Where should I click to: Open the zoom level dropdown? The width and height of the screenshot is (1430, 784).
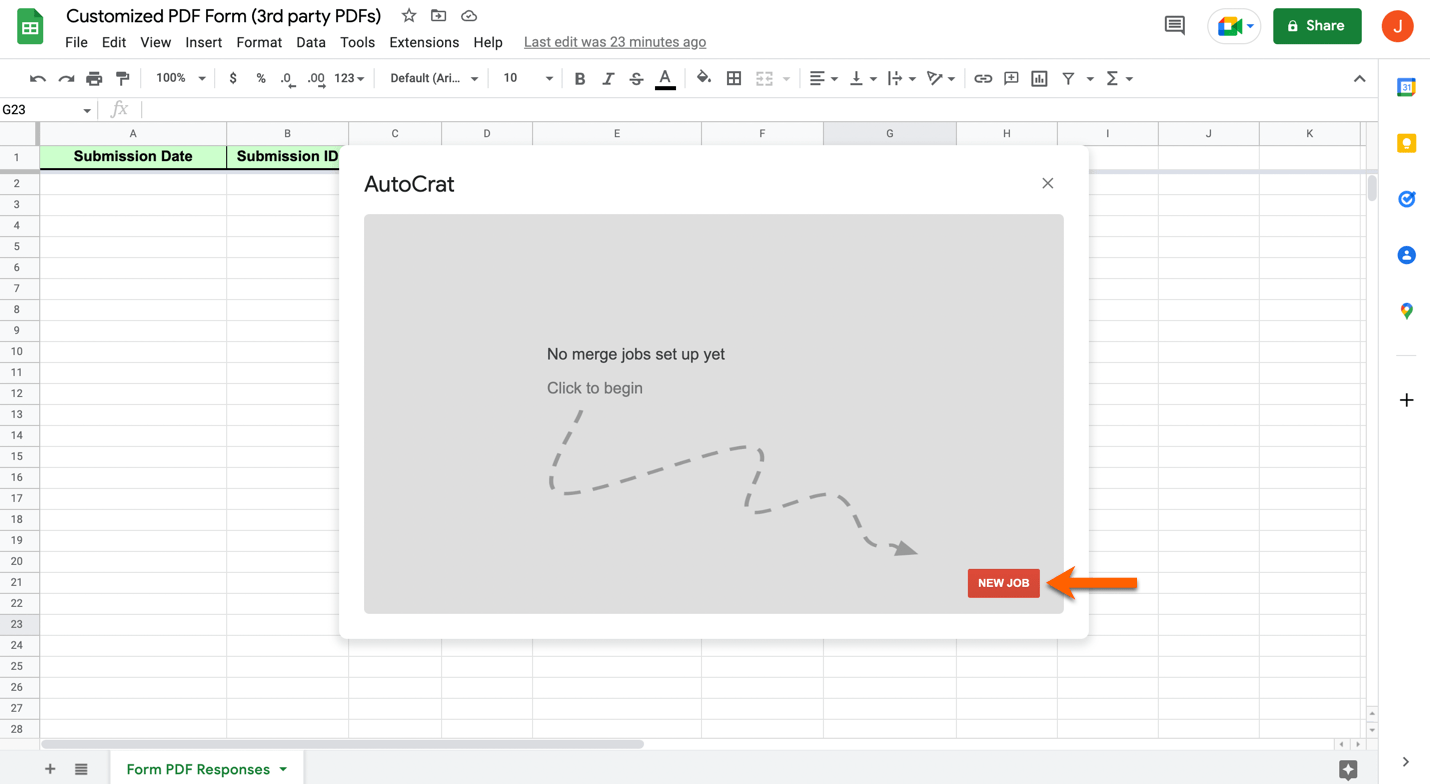[180, 78]
